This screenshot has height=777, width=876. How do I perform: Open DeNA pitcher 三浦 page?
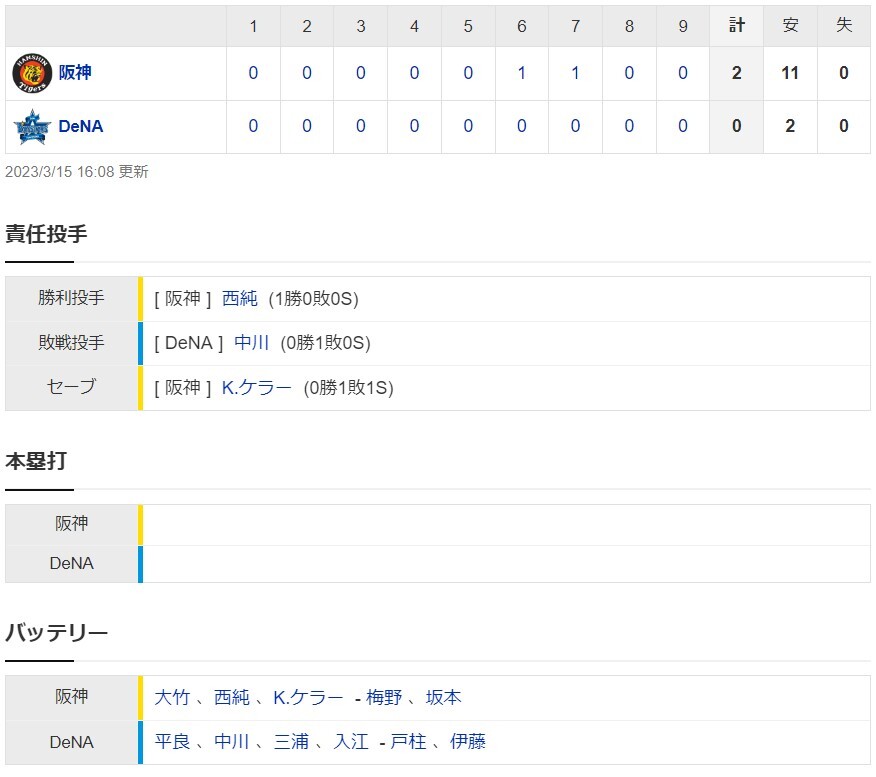coord(291,742)
